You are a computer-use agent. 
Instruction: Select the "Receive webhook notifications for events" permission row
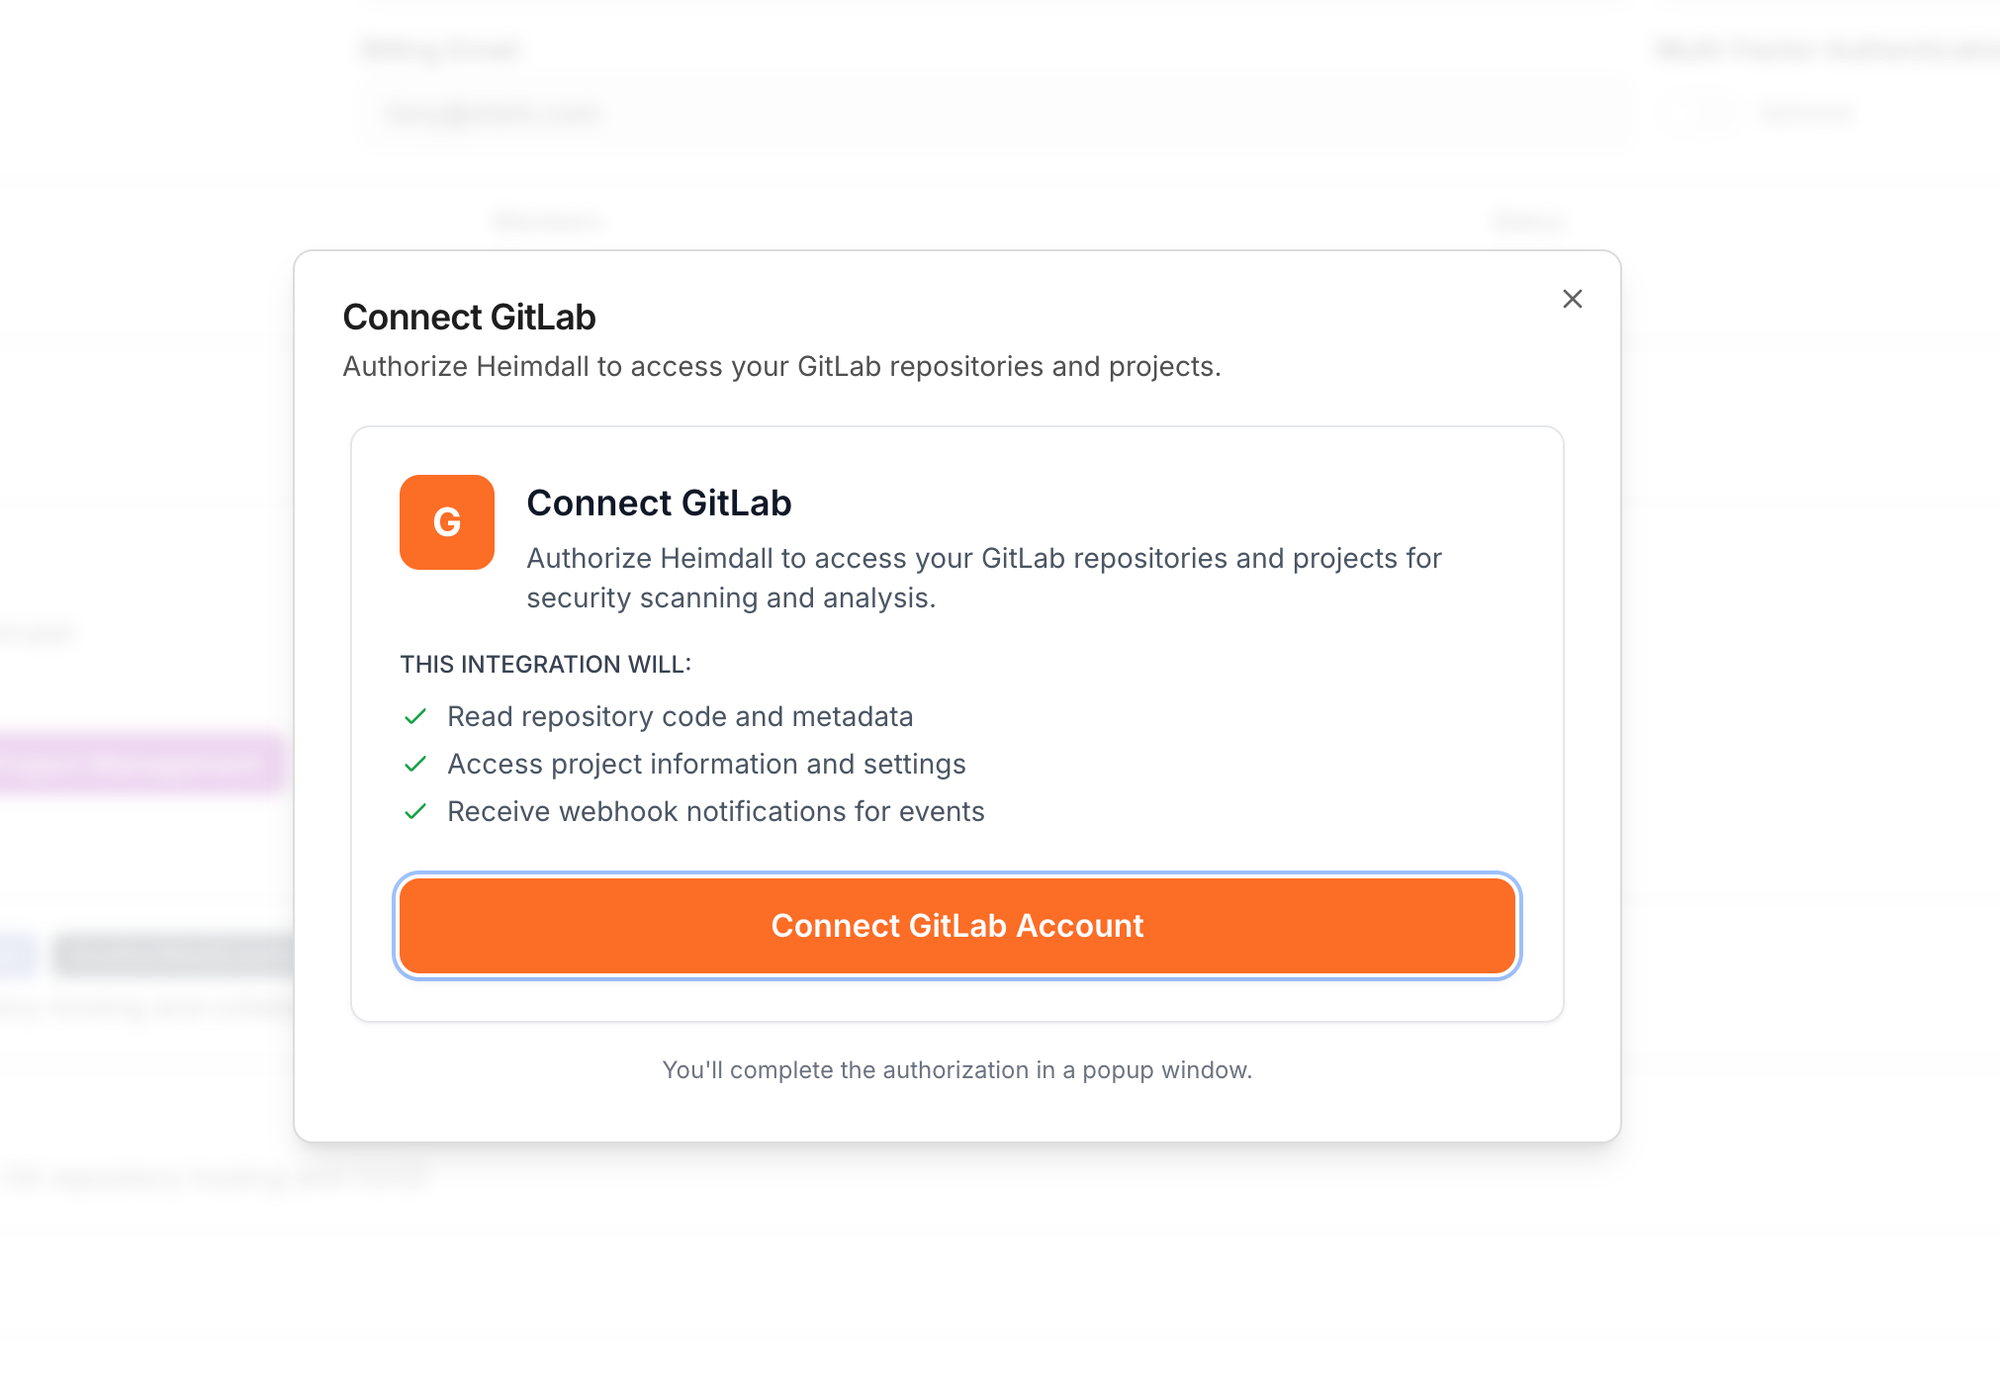click(x=716, y=811)
